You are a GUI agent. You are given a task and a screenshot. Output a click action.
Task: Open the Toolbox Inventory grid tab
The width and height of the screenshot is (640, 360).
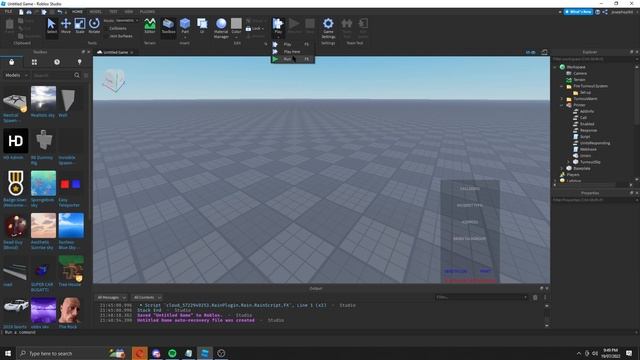pyautogui.click(x=34, y=62)
